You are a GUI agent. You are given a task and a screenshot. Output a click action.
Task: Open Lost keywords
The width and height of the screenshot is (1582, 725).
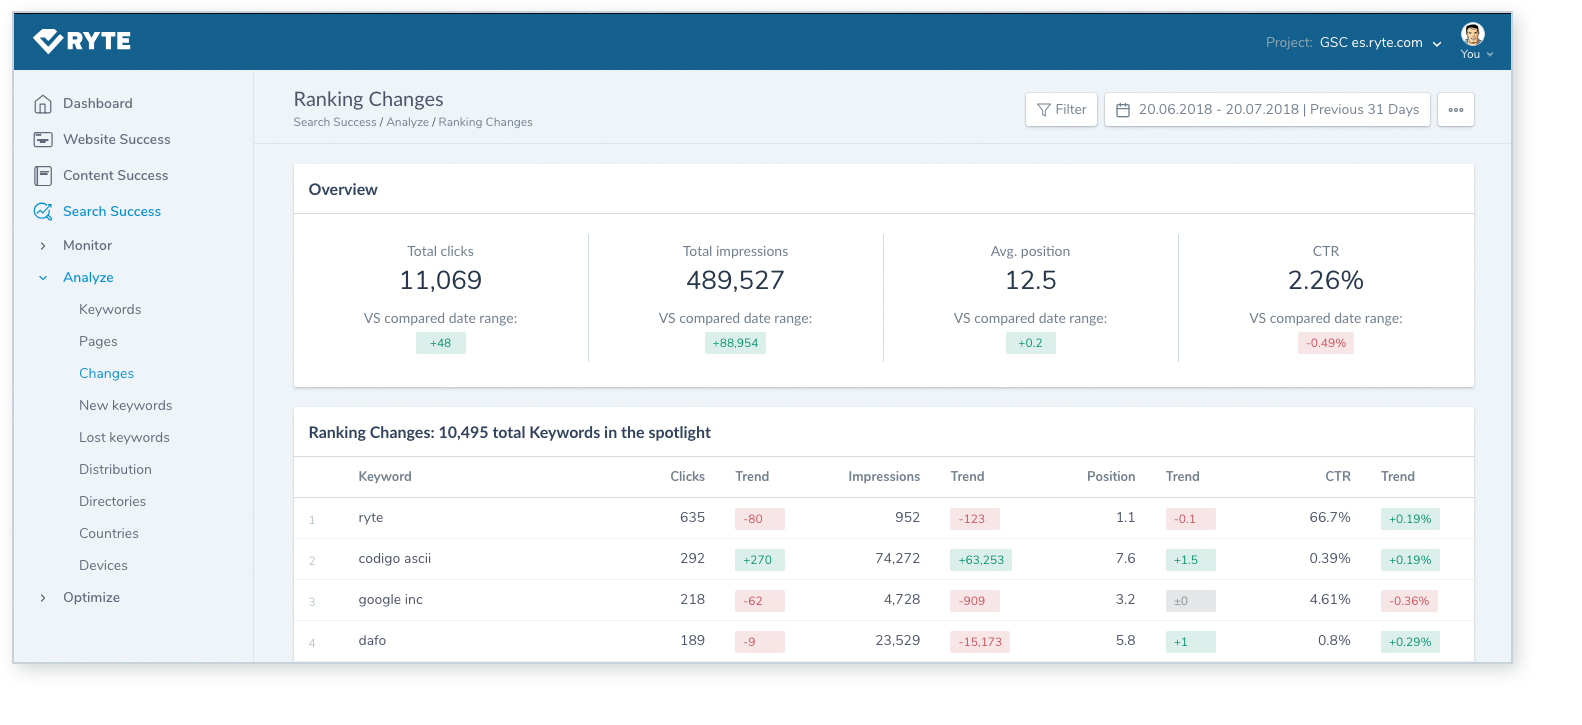pyautogui.click(x=124, y=438)
